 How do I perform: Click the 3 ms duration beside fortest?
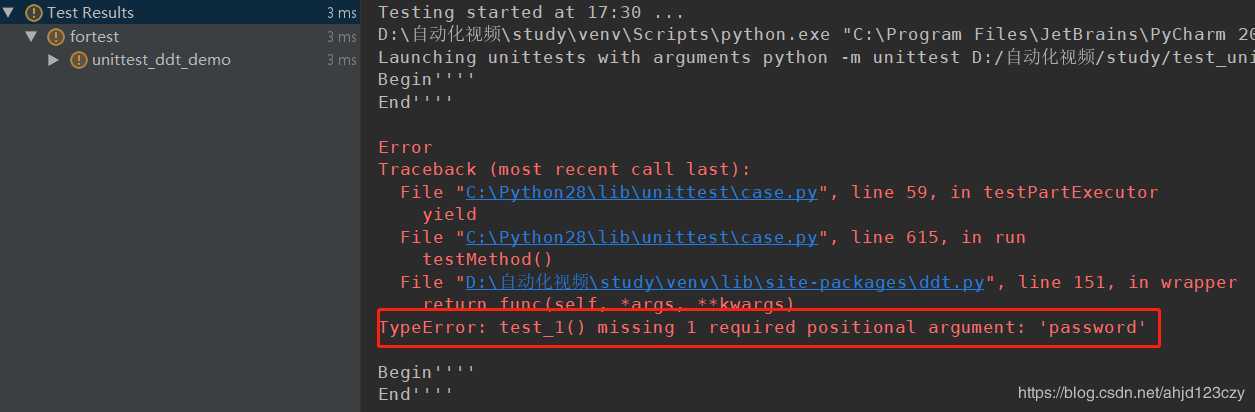[x=341, y=37]
